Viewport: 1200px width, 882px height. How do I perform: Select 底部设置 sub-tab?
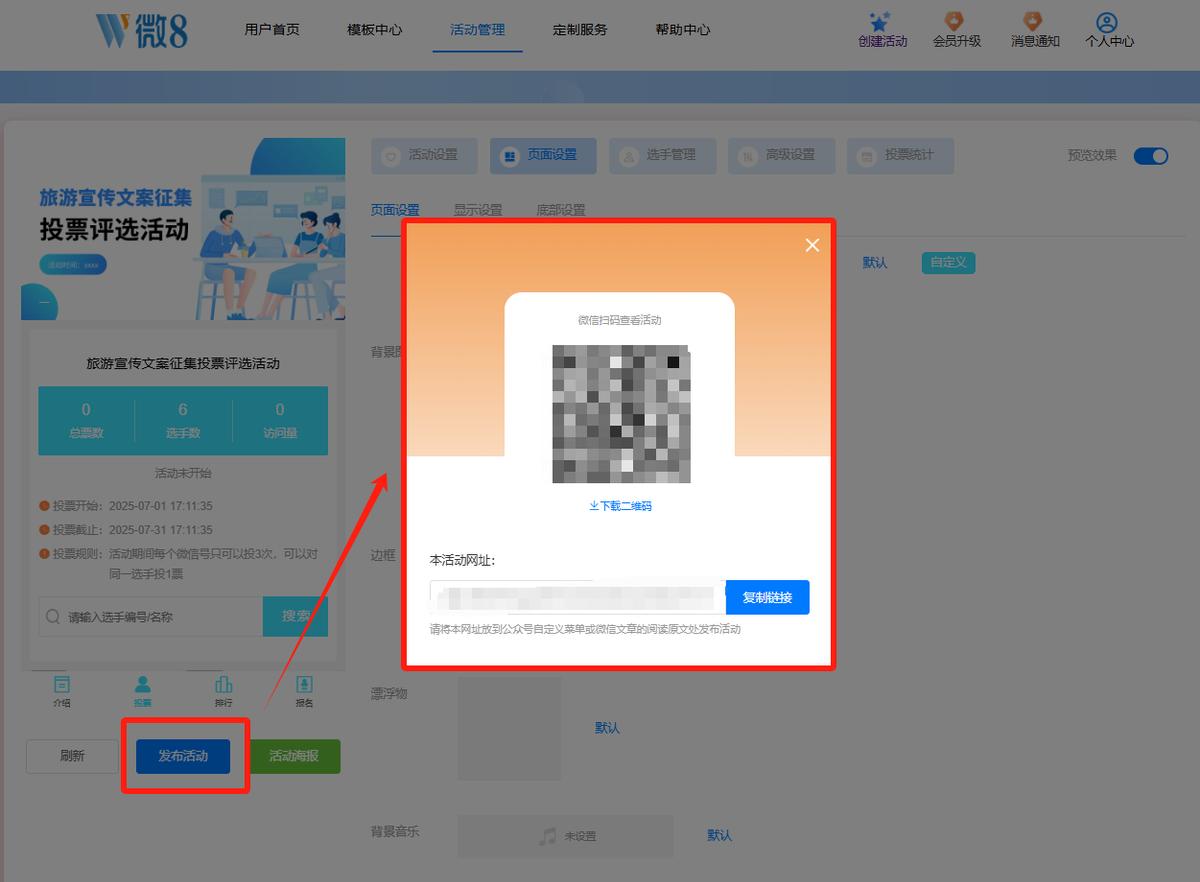pyautogui.click(x=561, y=210)
